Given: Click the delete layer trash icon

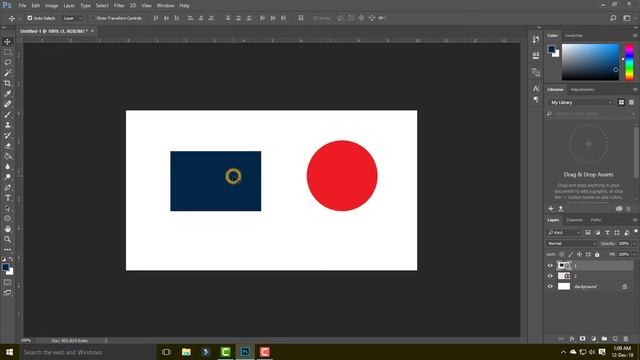Looking at the screenshot, I should click(x=626, y=339).
